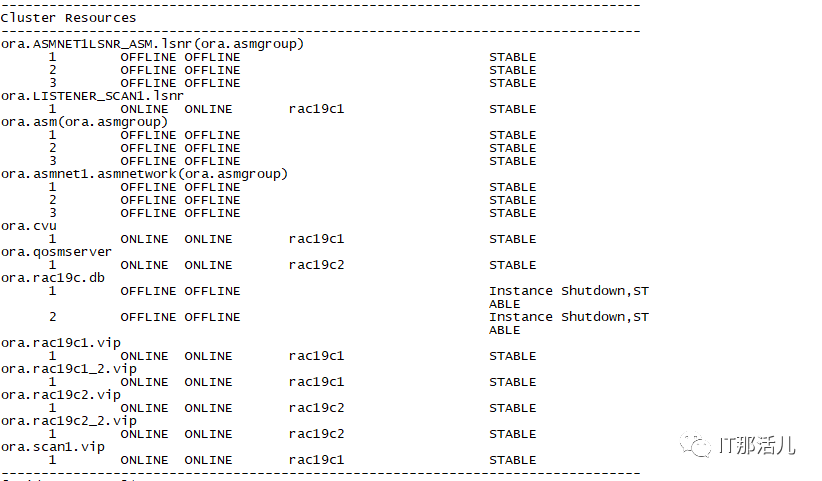This screenshot has height=481, width=822.
Task: Click rac19c1 server on the LISTENER_SCAN1 row
Action: [316, 109]
